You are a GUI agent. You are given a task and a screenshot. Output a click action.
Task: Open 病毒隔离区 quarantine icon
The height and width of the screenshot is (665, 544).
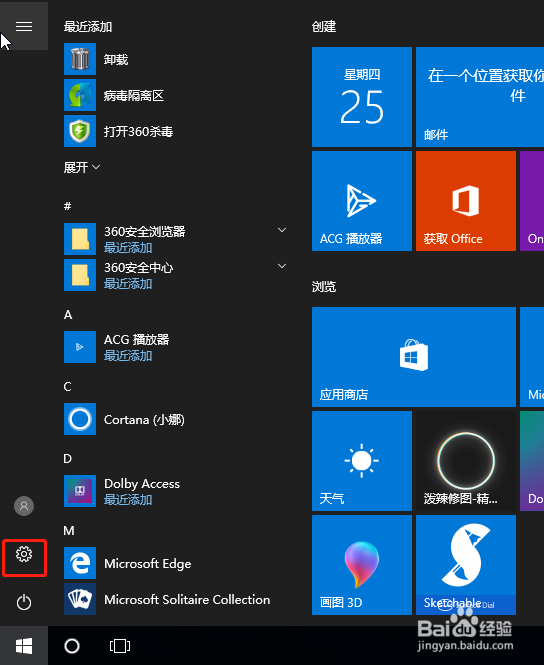[x=80, y=95]
